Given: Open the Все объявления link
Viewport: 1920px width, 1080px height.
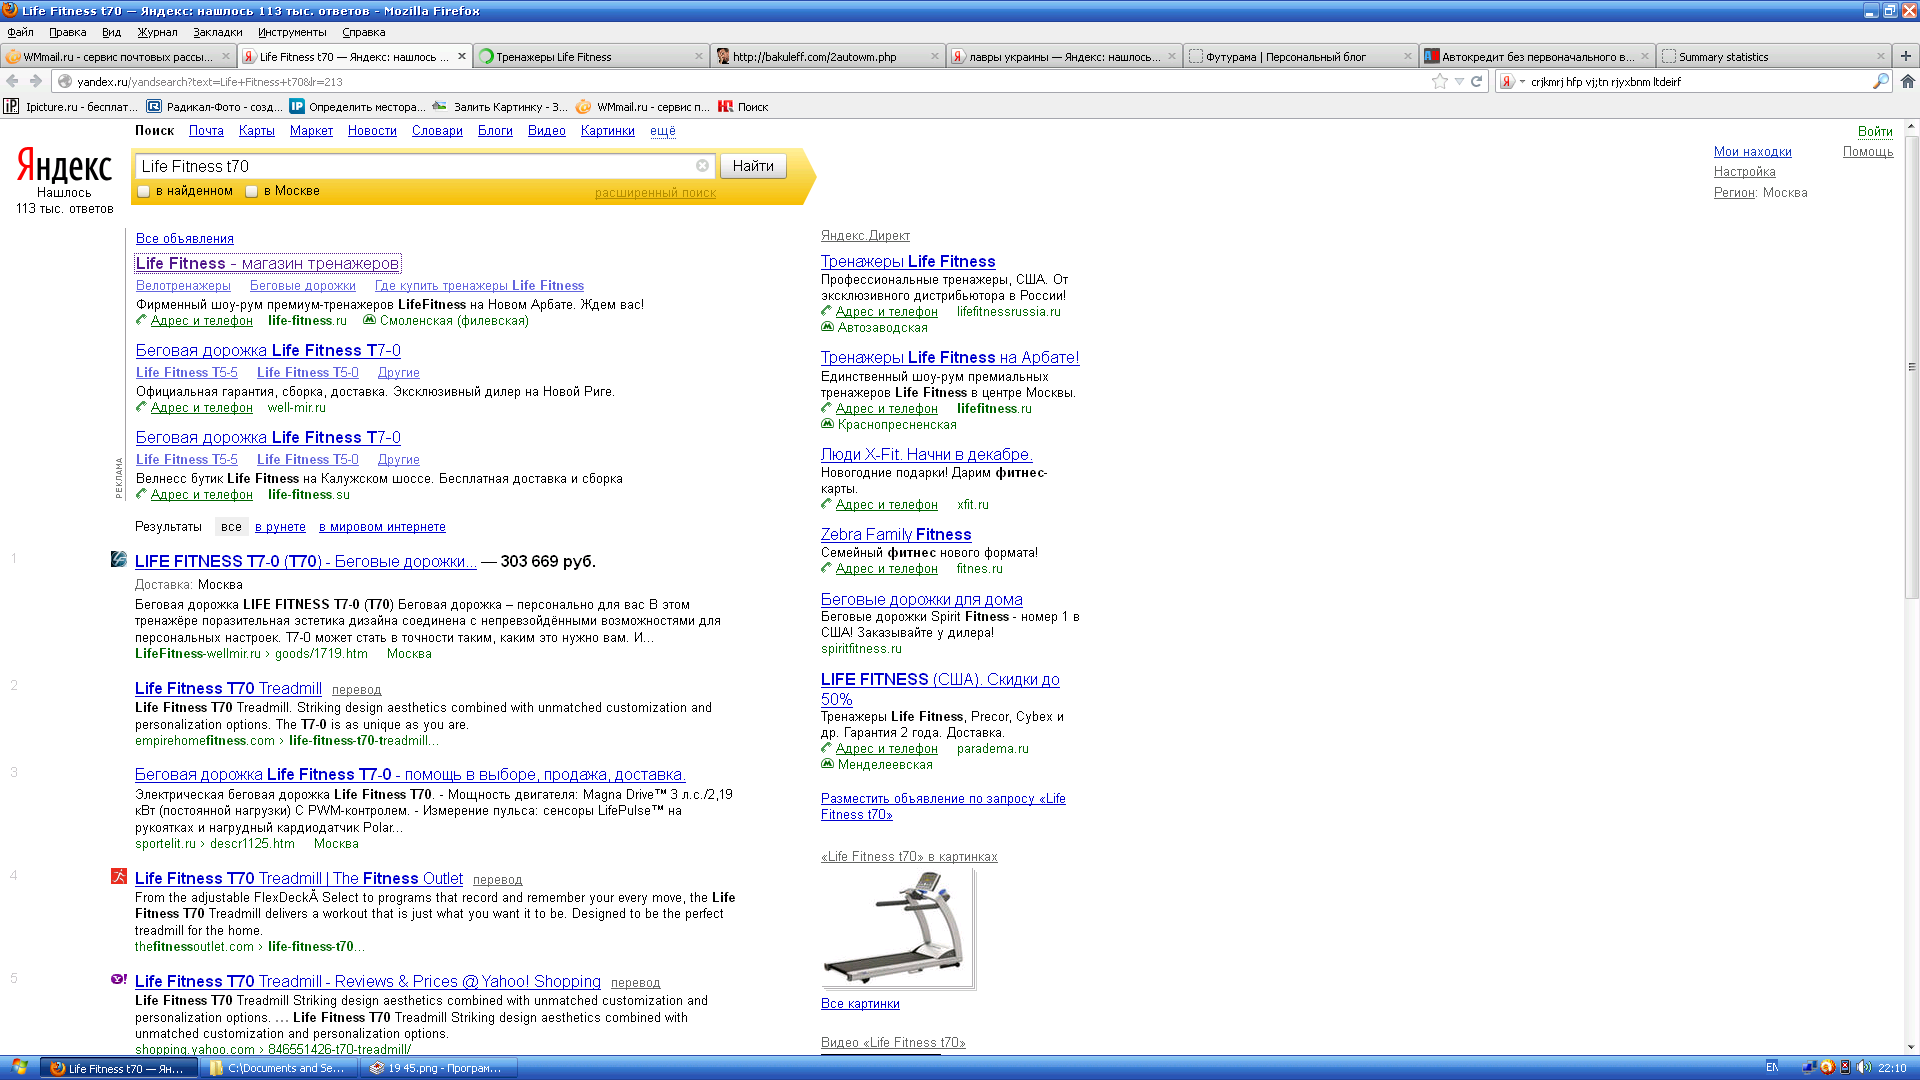Looking at the screenshot, I should click(x=185, y=239).
